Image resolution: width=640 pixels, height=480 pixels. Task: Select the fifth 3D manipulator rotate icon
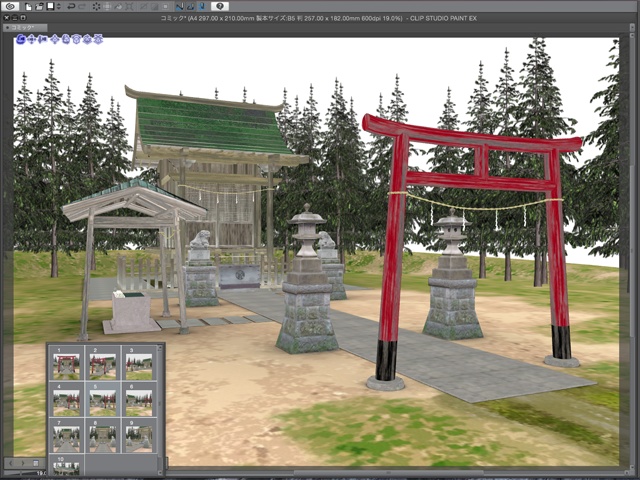point(66,39)
